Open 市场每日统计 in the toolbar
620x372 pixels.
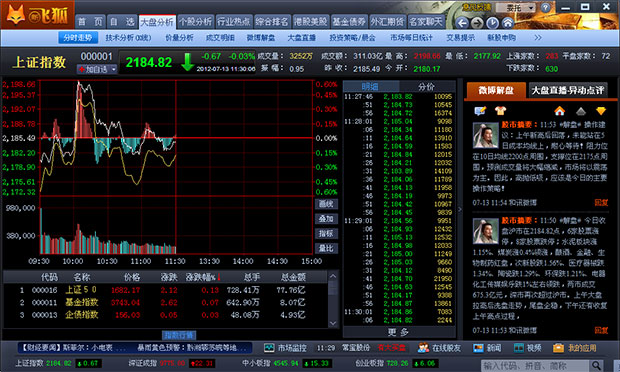[x=411, y=38]
